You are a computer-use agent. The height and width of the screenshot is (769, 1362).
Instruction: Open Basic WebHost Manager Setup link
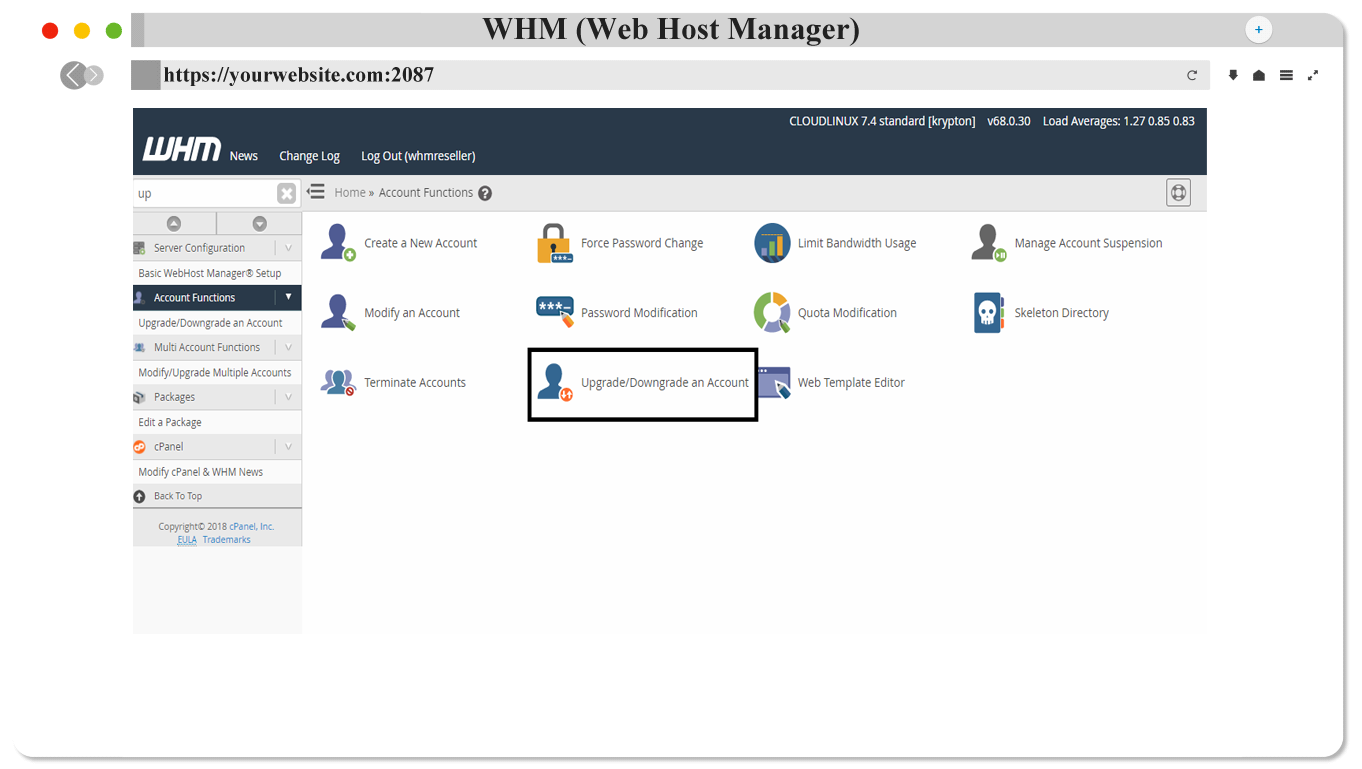coord(210,273)
